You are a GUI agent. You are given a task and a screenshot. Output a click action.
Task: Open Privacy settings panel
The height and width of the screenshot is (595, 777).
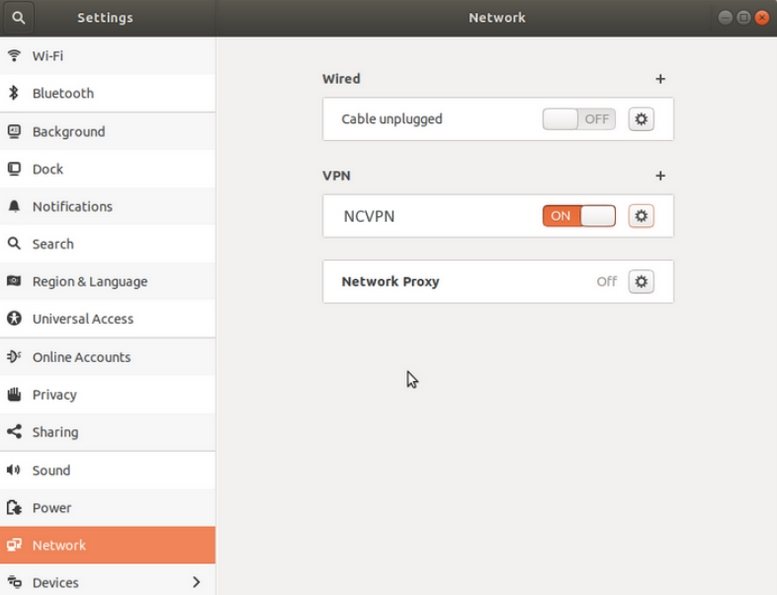pos(108,394)
